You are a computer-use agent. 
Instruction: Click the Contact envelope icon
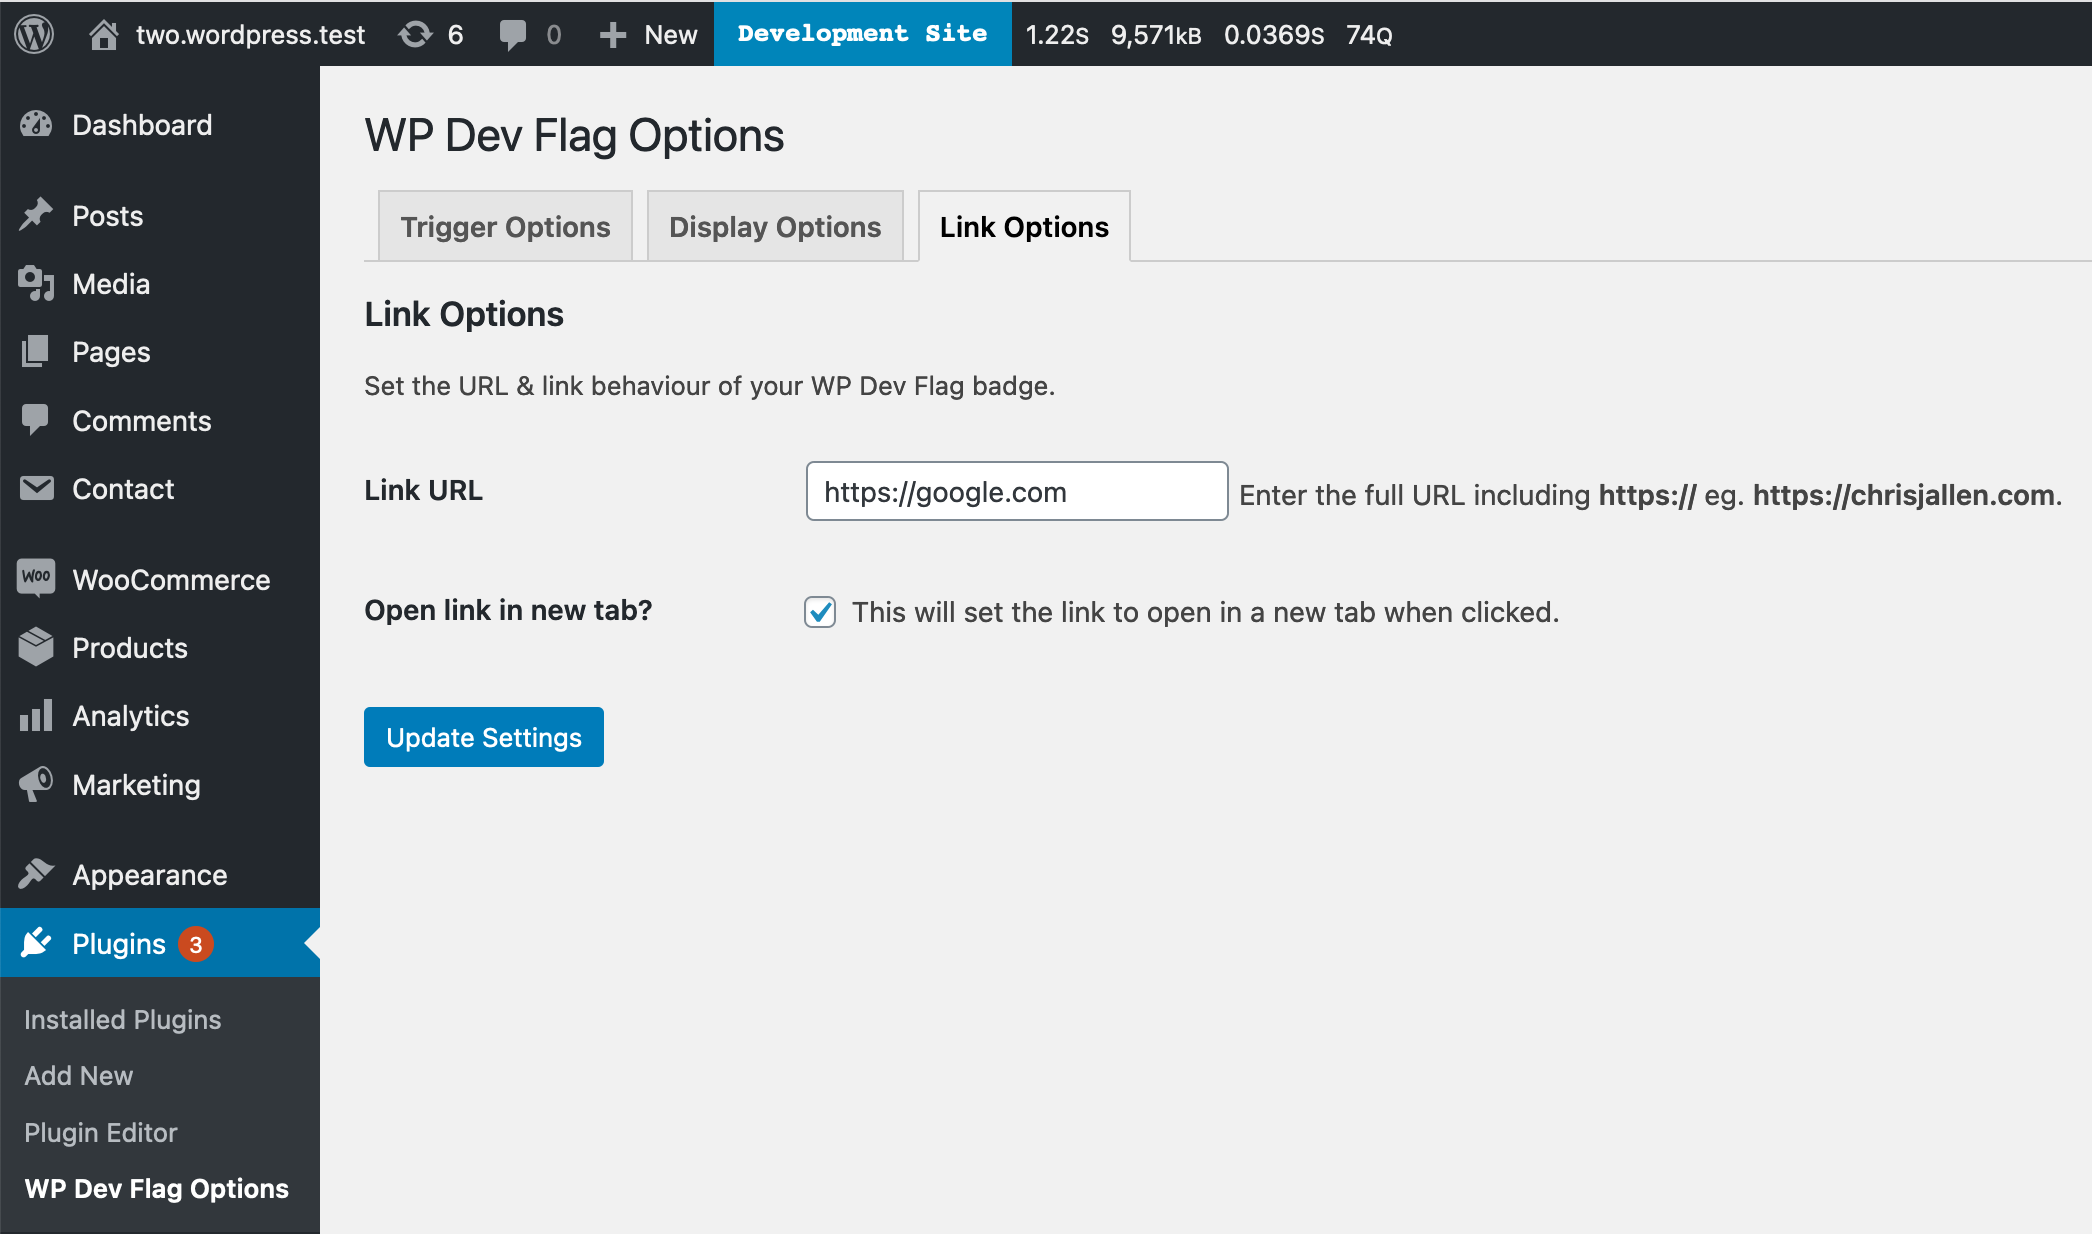36,489
